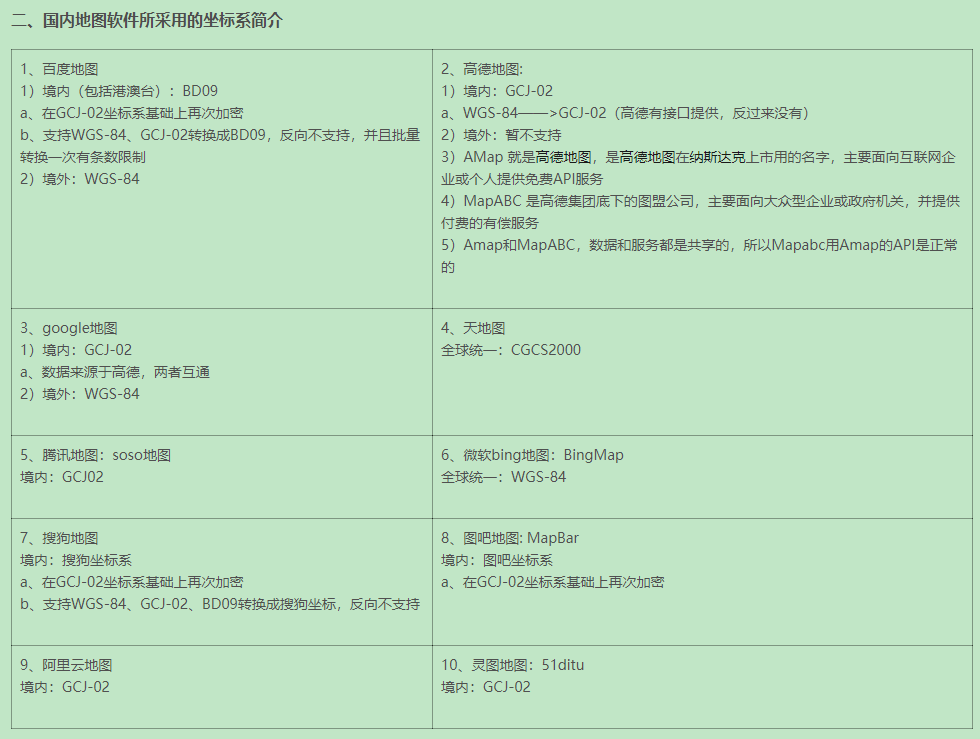Click the '境内（包括港澳台）：BD09' line

pyautogui.click(x=119, y=91)
